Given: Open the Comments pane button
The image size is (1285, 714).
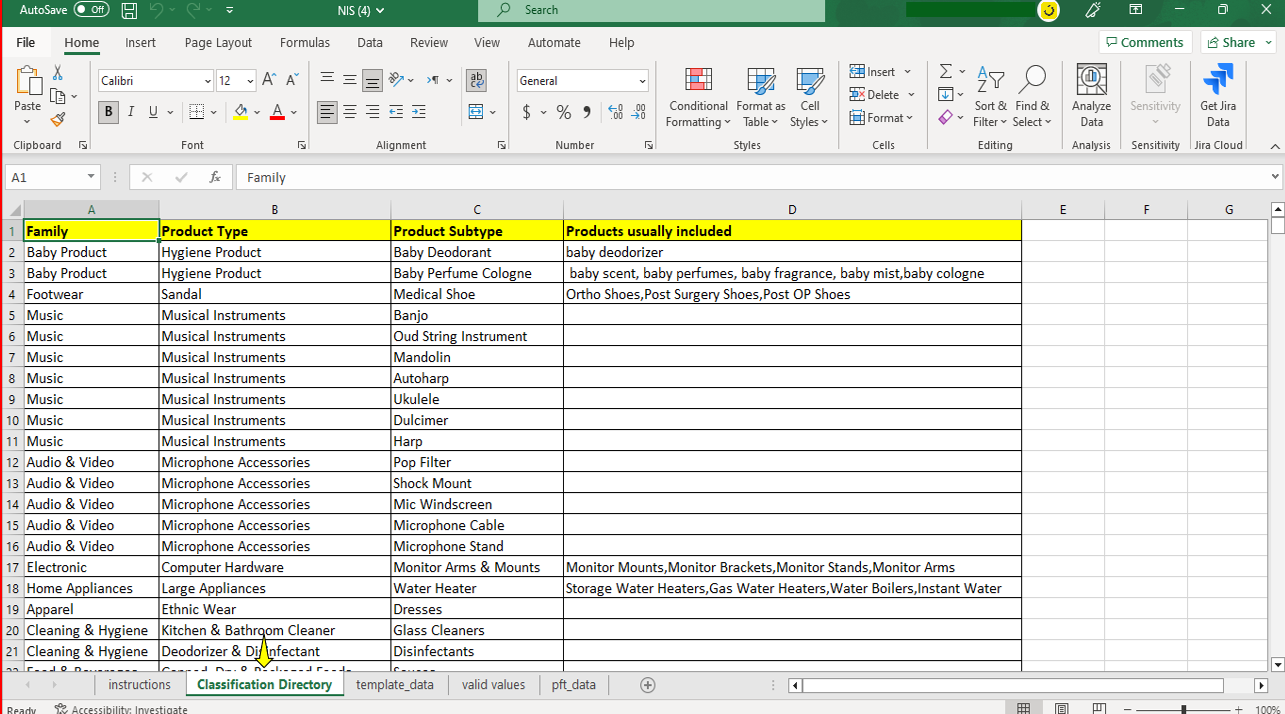Looking at the screenshot, I should pyautogui.click(x=1143, y=43).
